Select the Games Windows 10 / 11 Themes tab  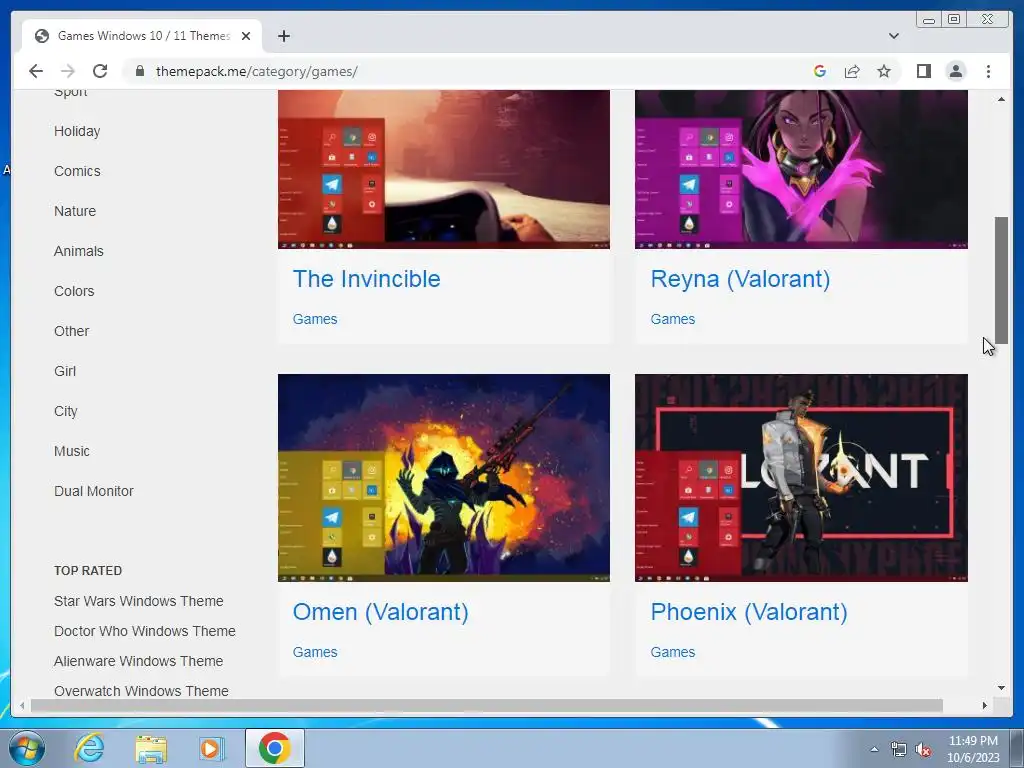point(142,36)
